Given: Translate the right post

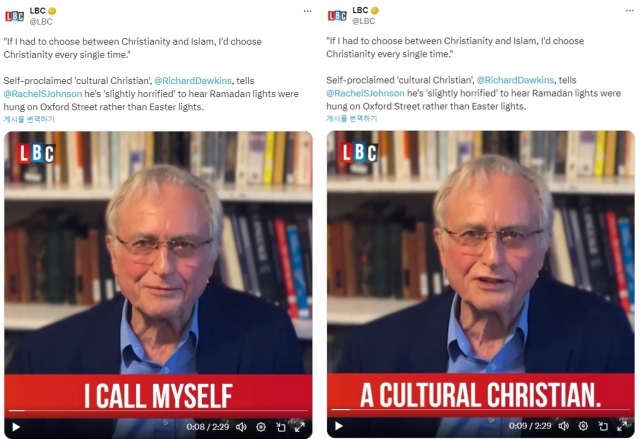Looking at the screenshot, I should point(351,118).
